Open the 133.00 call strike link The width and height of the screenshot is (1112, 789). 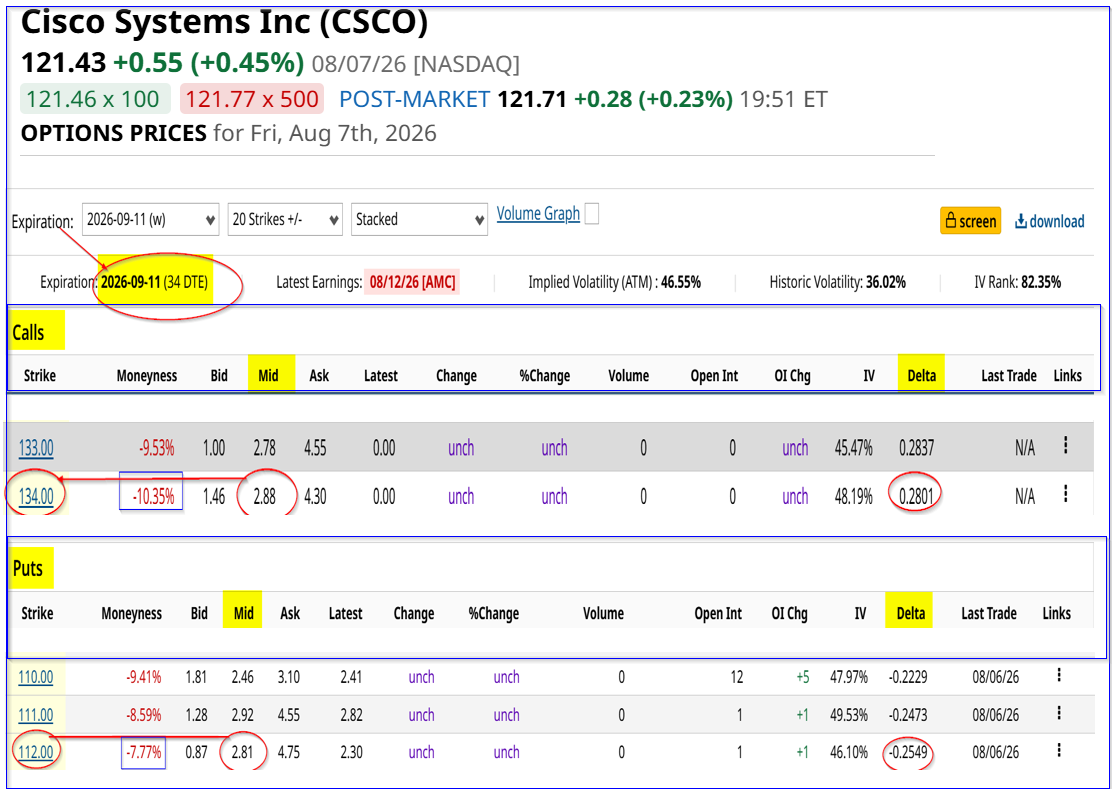click(35, 448)
